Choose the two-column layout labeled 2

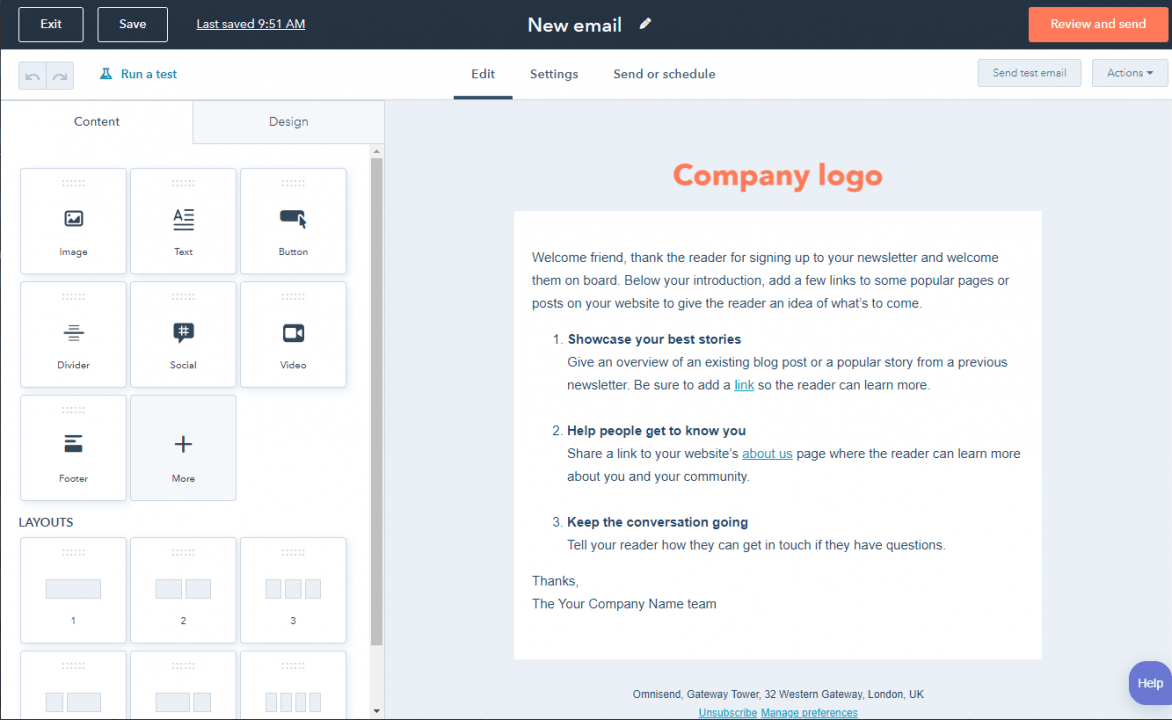tap(183, 590)
